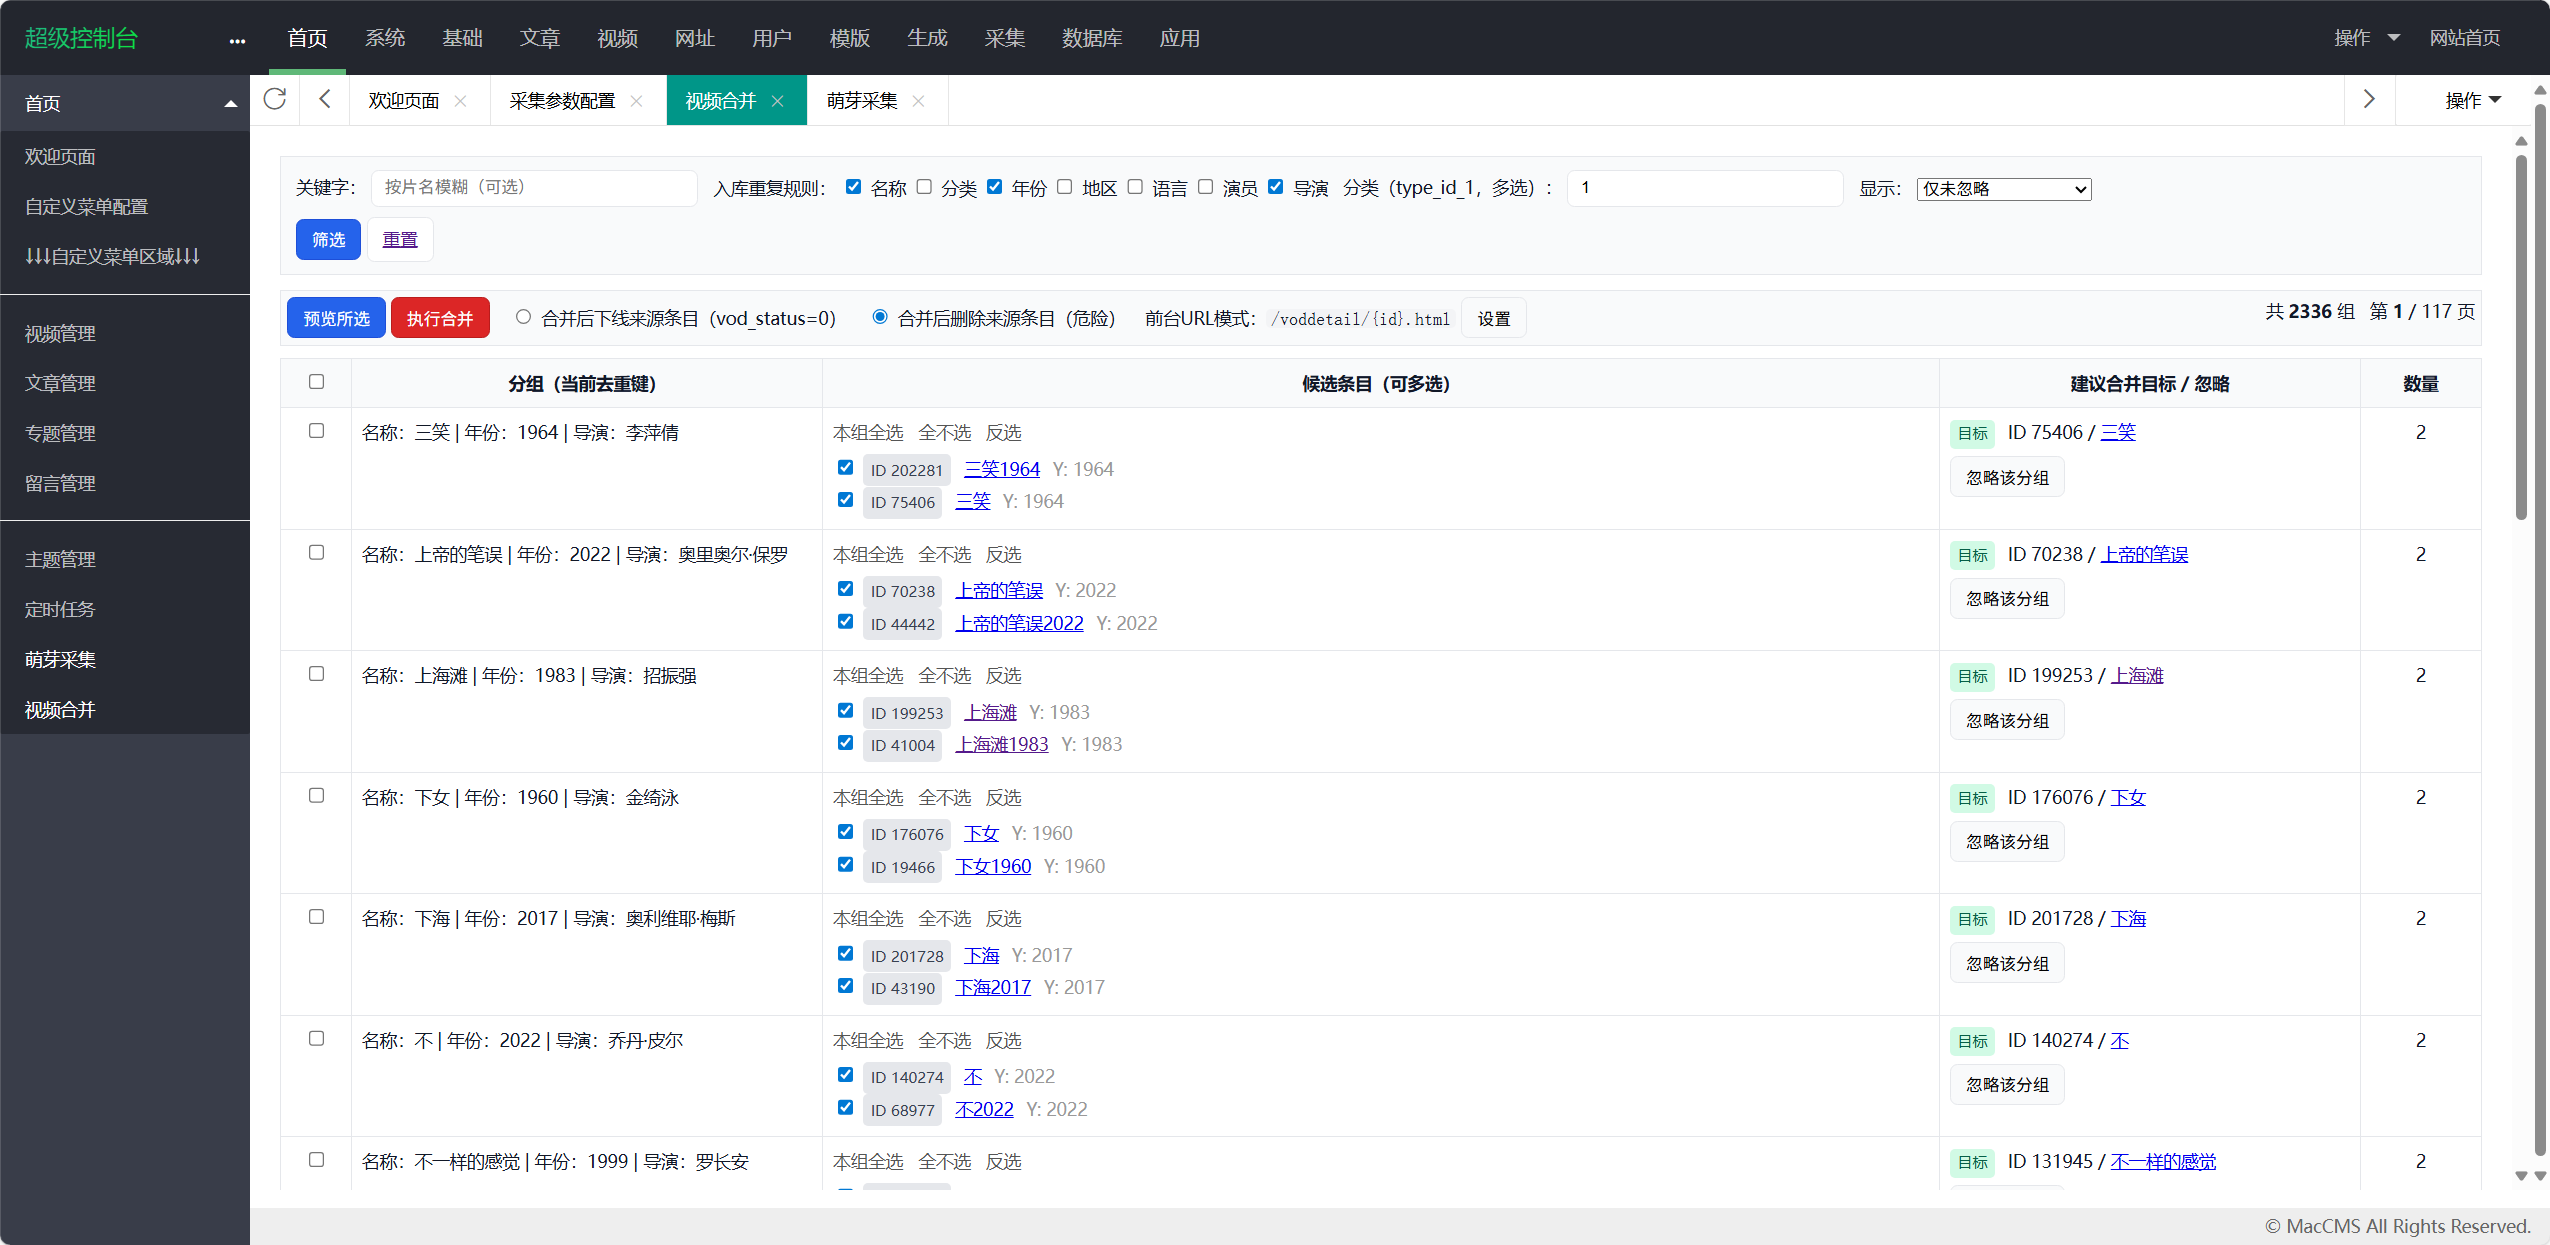Click the refresh page icon
Screen dimensions: 2550x1245
[x=274, y=100]
